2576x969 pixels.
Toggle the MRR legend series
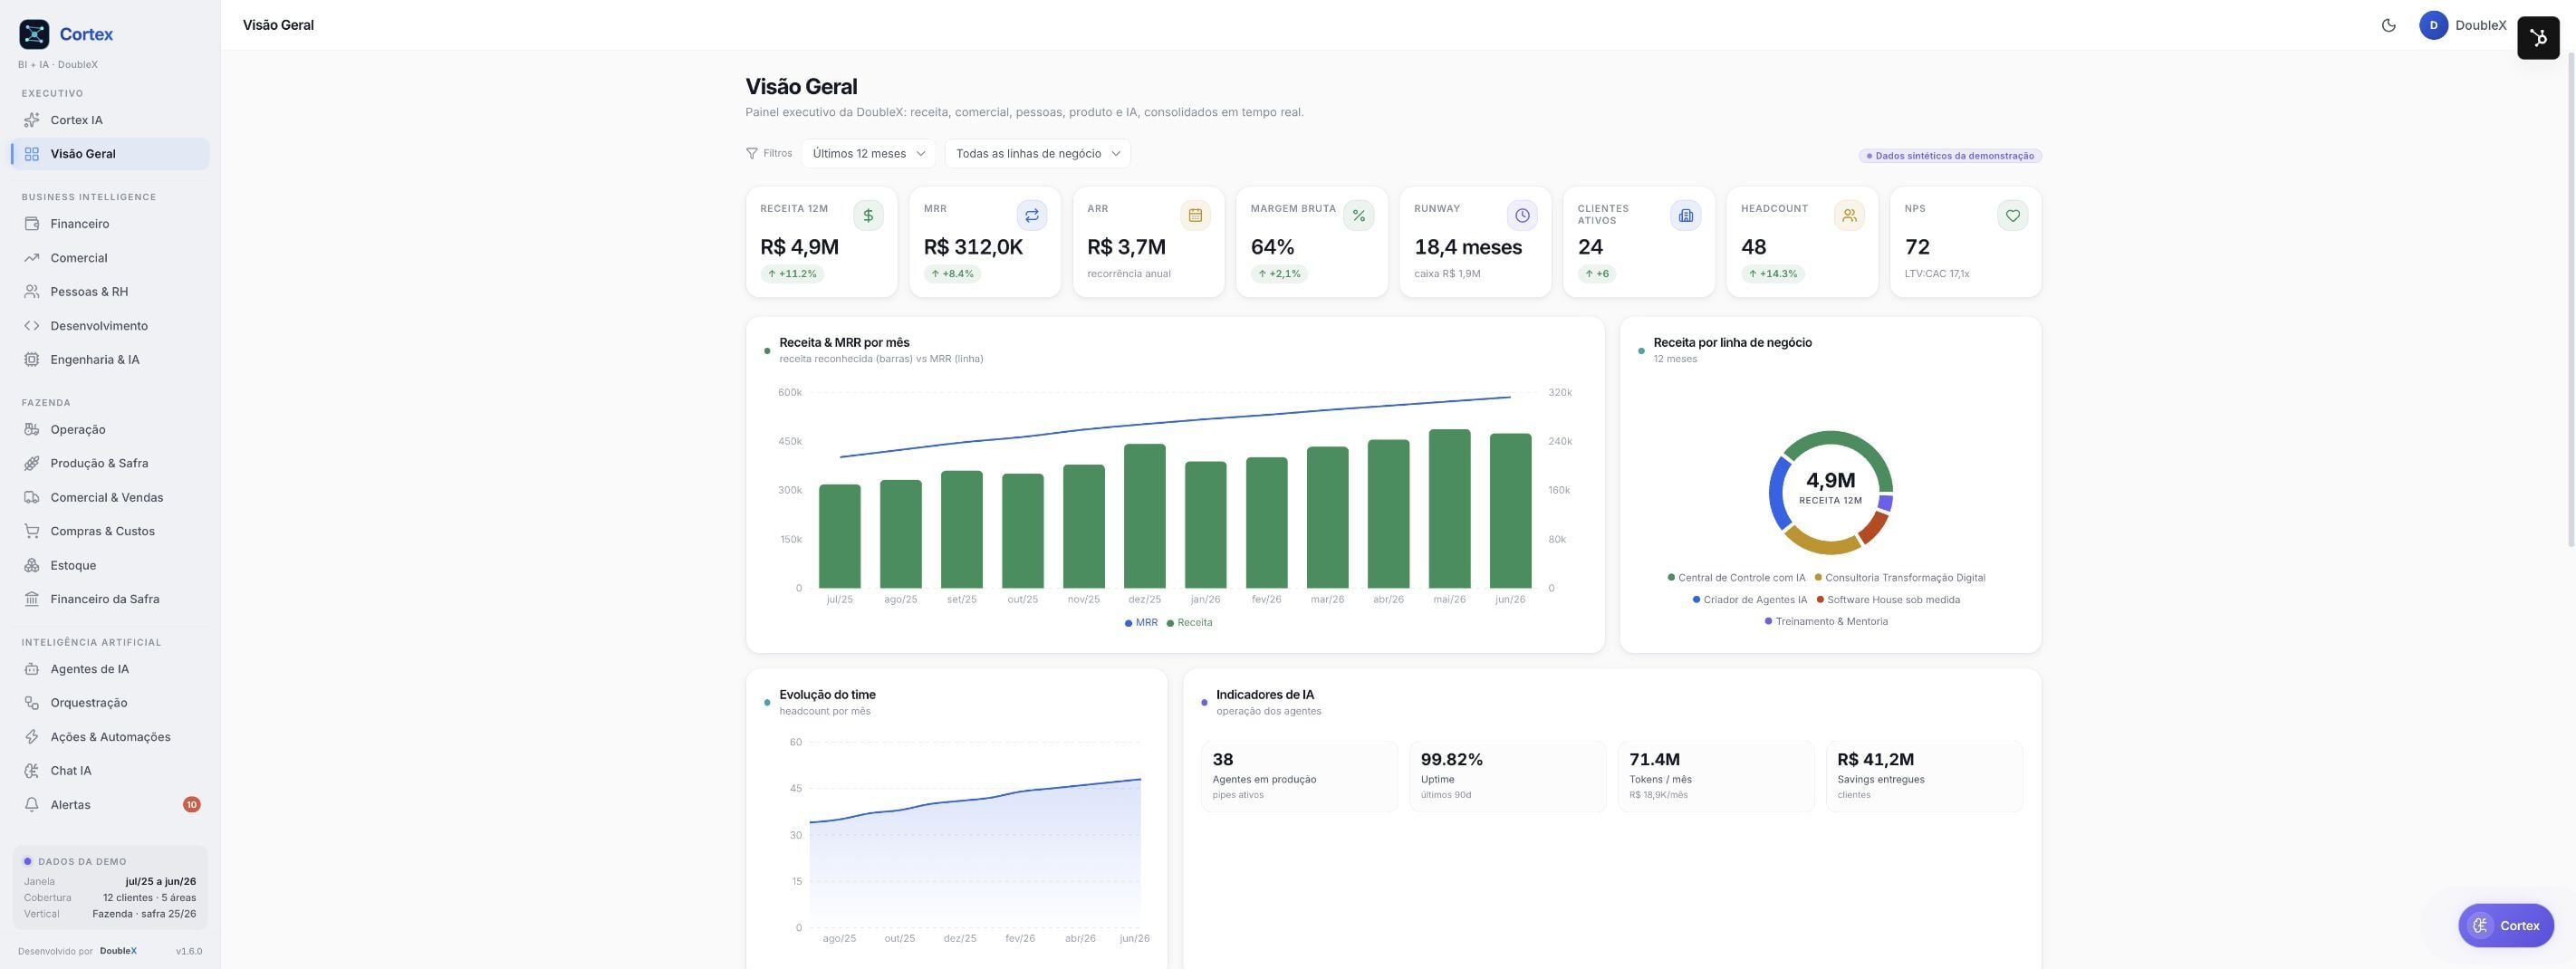click(1141, 623)
